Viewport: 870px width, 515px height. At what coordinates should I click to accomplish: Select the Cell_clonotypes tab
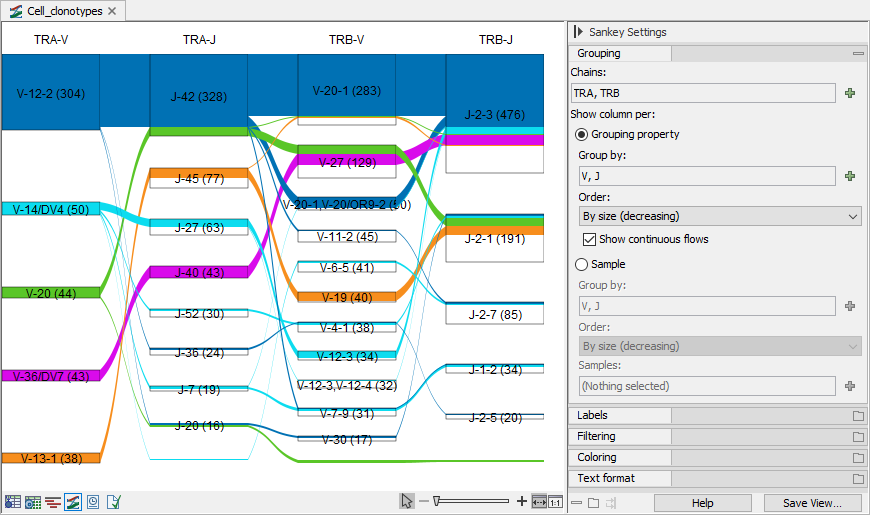62,11
